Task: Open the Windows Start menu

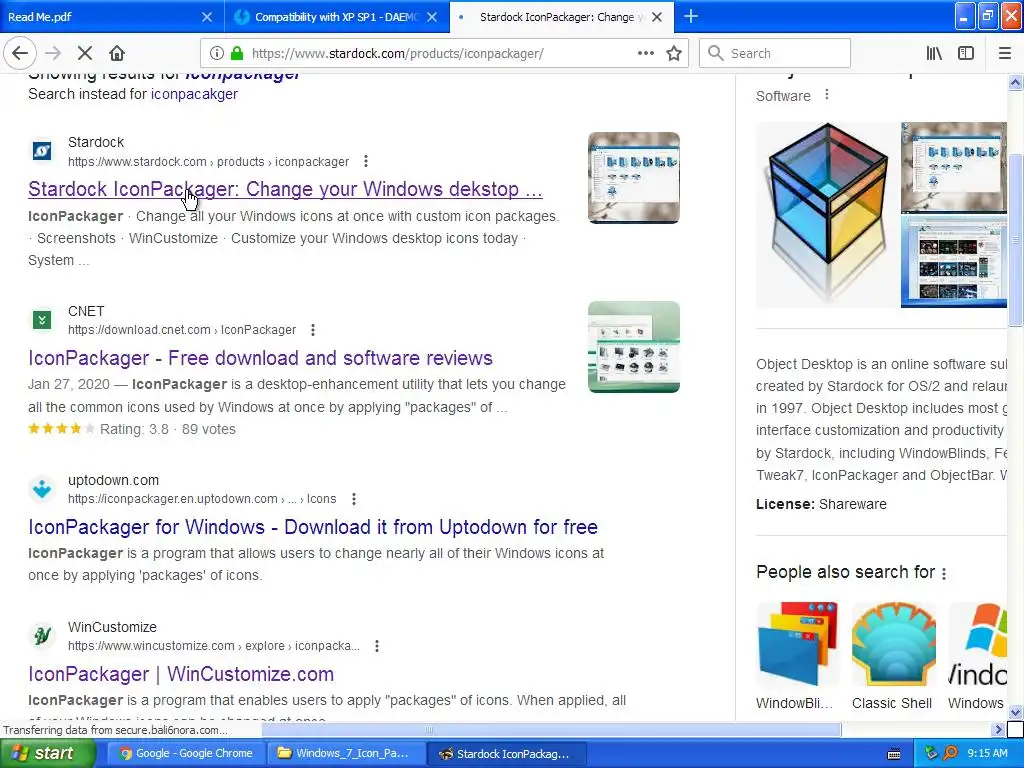Action: point(47,753)
